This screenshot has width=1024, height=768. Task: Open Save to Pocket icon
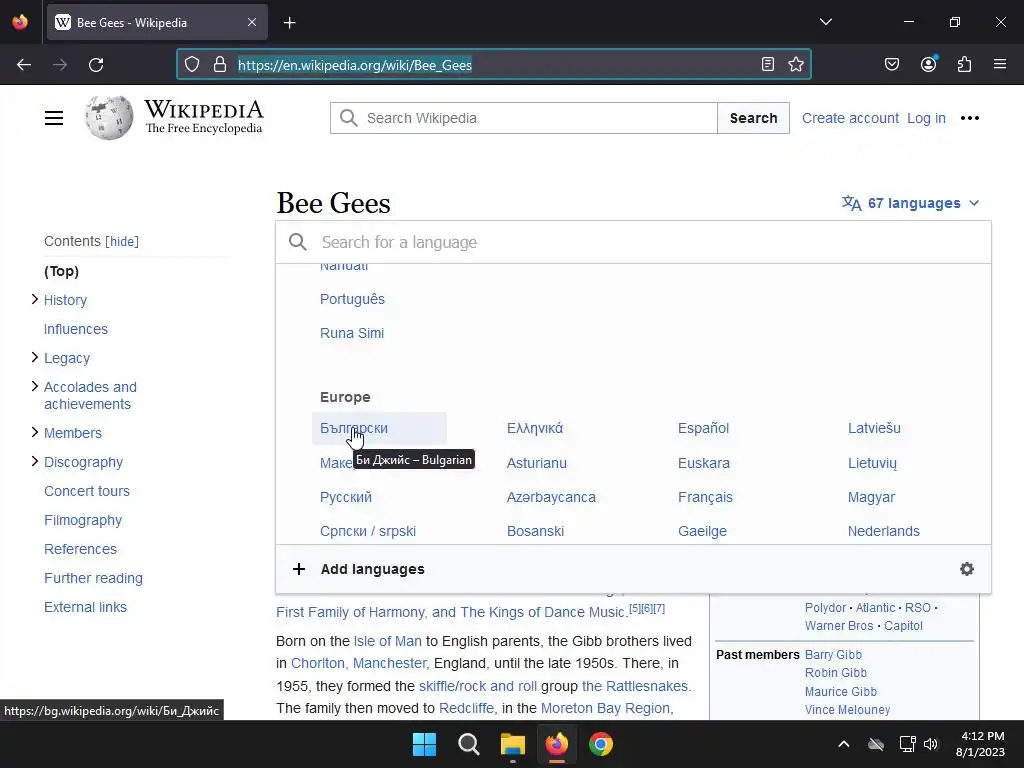coord(891,64)
